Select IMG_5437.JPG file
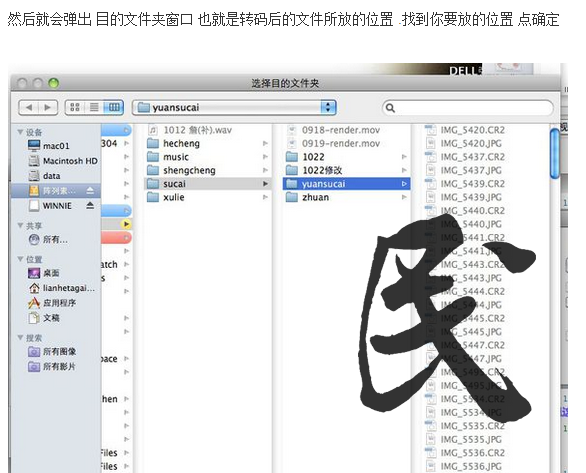The image size is (586, 473). click(x=464, y=170)
